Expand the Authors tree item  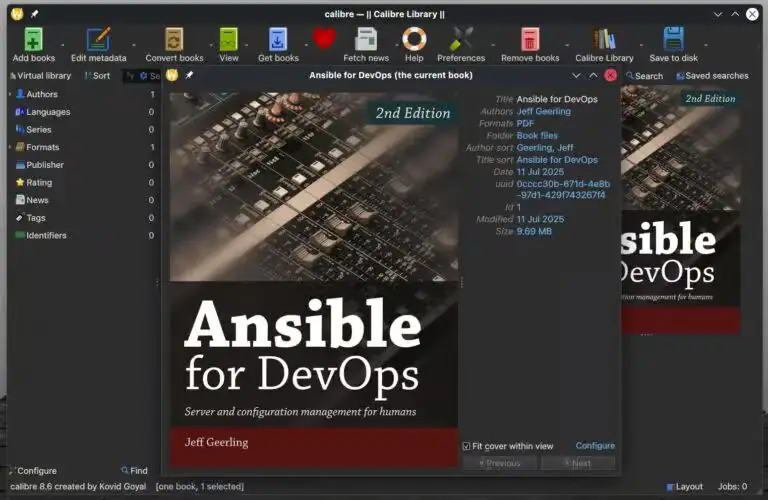pyautogui.click(x=10, y=94)
